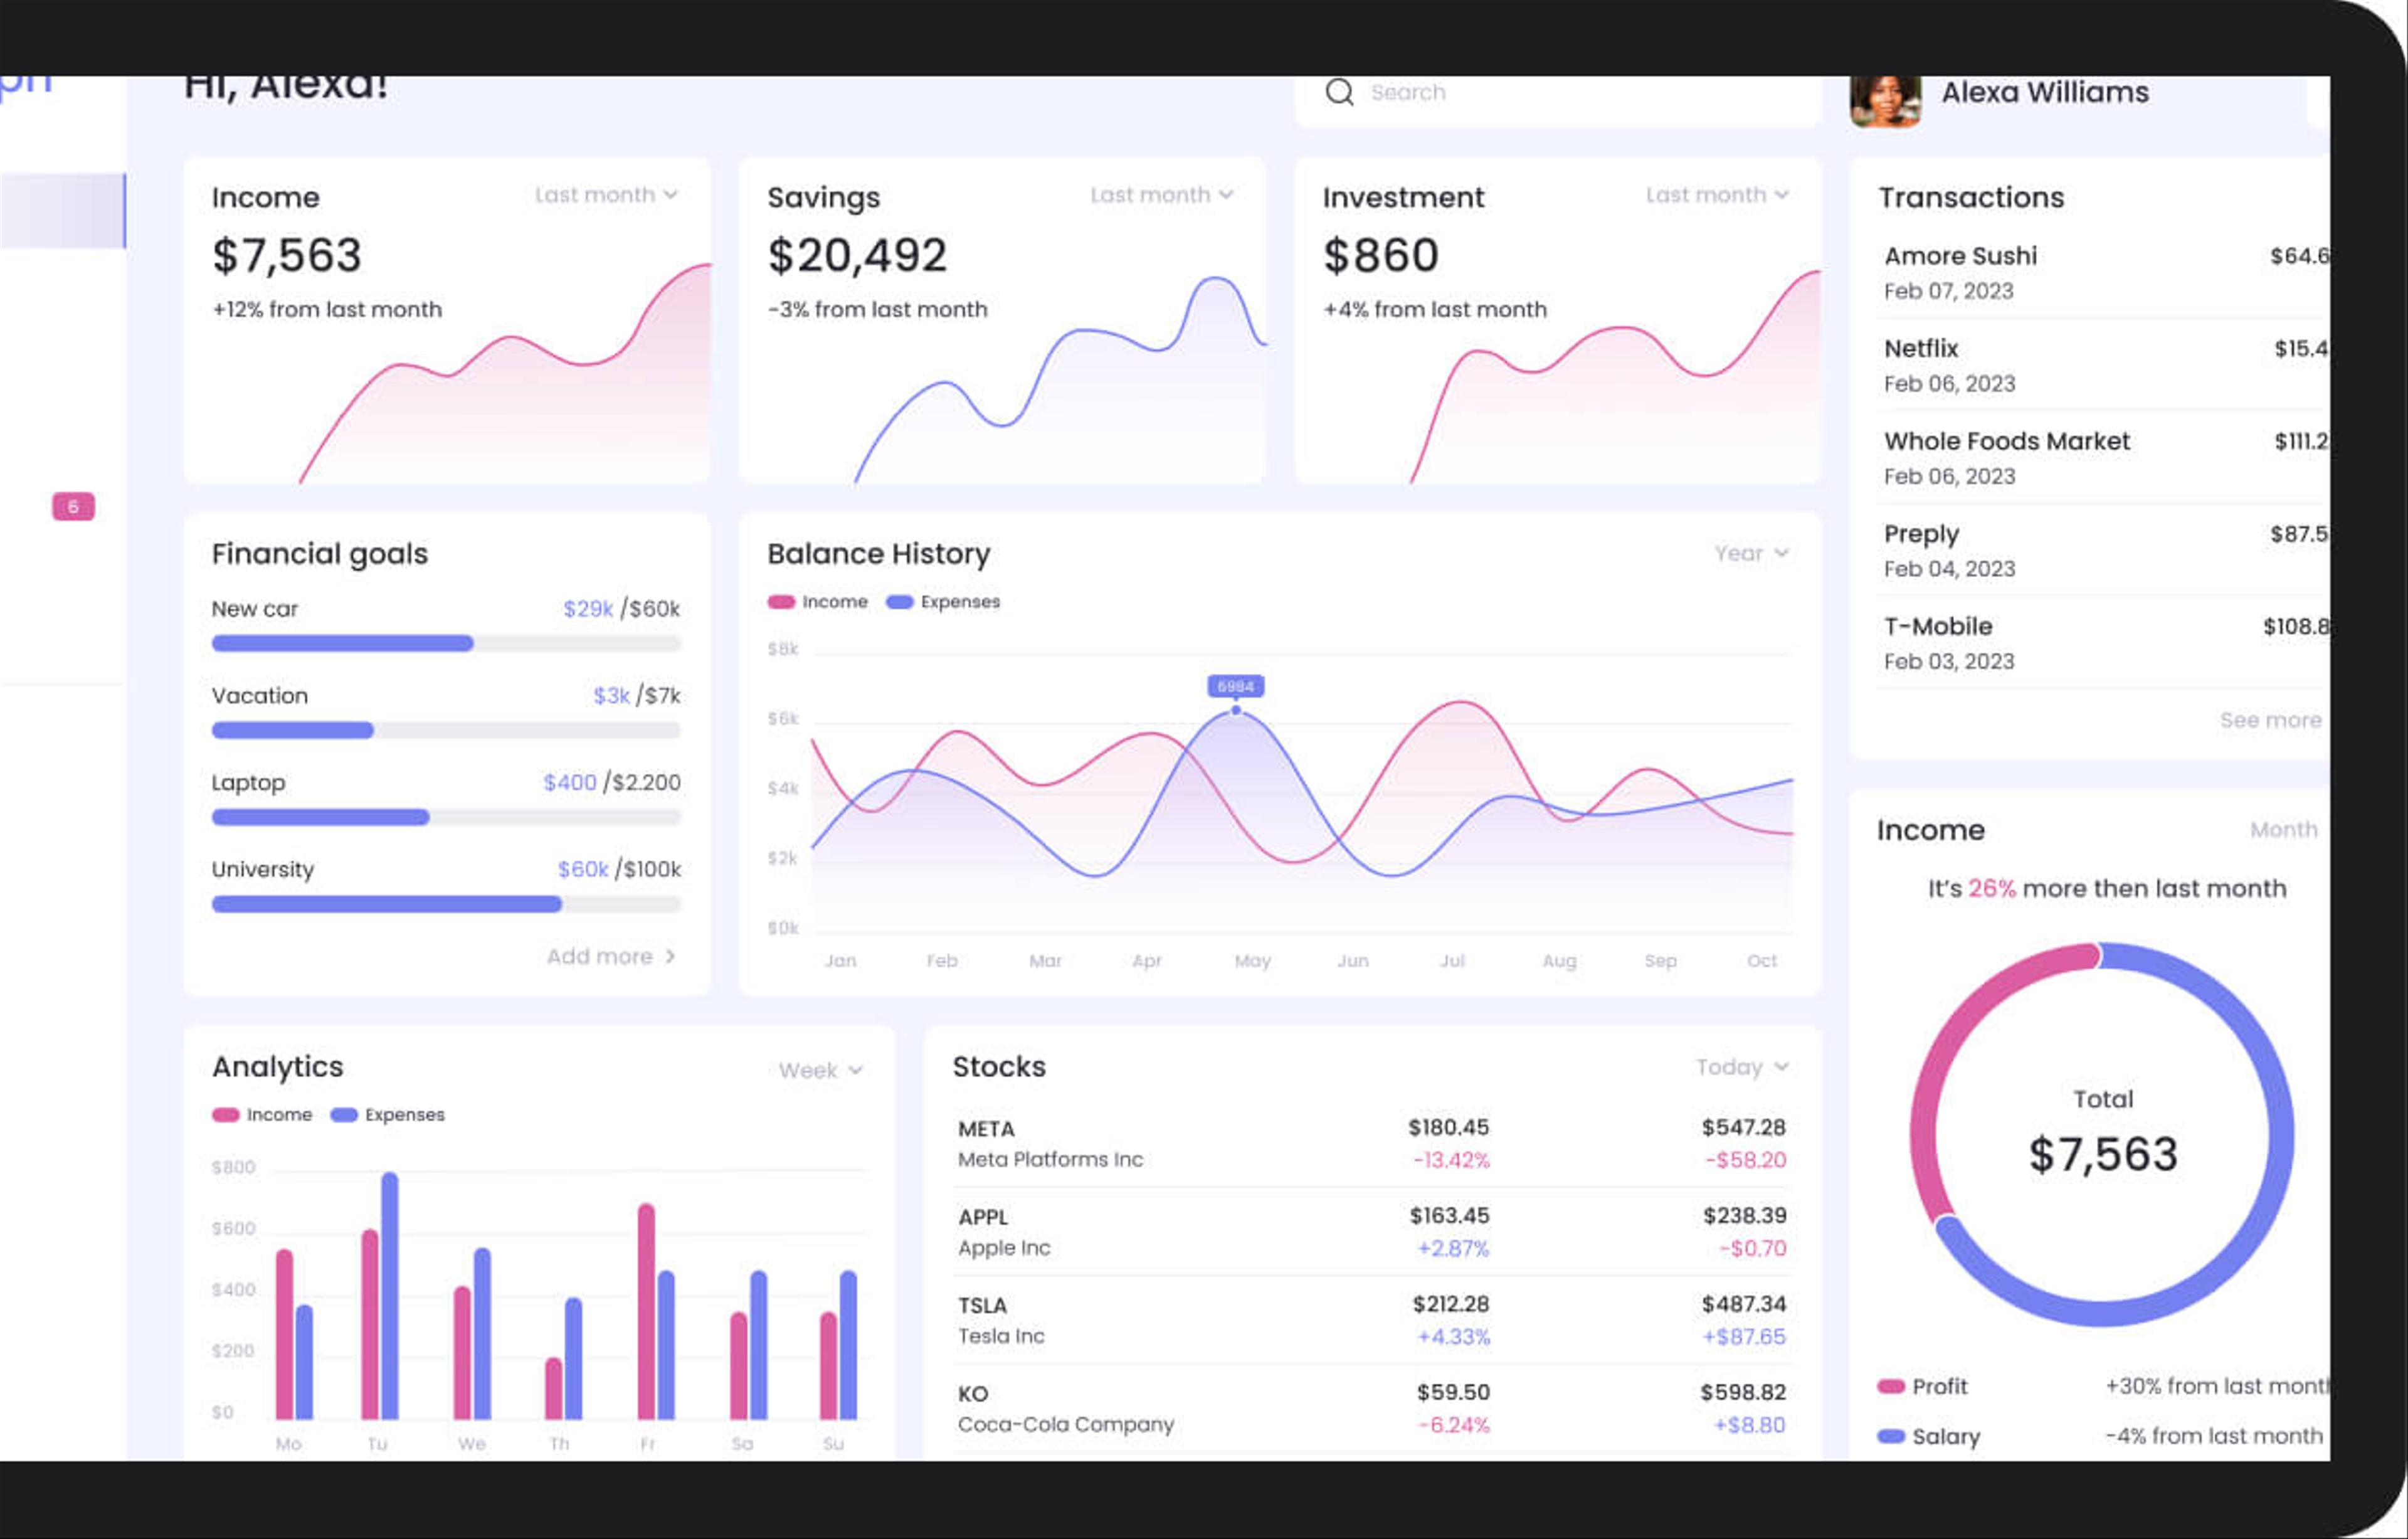The height and width of the screenshot is (1539, 2408).
Task: Open Alexa Williams profile avatar
Action: 1885,101
